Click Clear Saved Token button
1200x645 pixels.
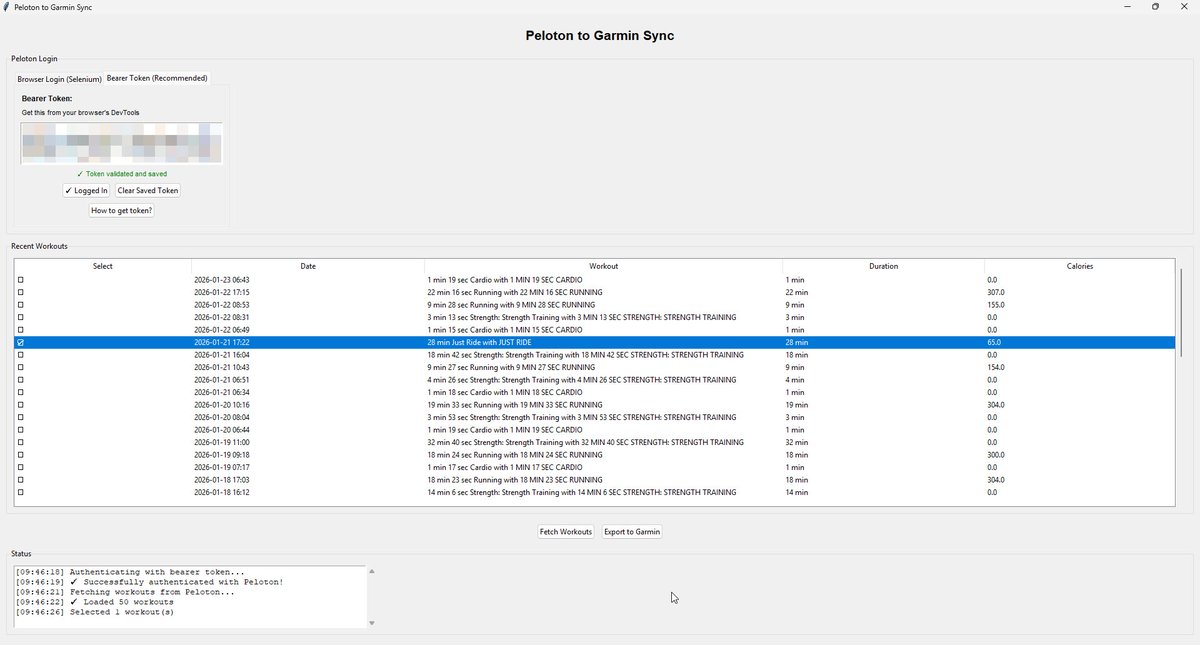[148, 190]
